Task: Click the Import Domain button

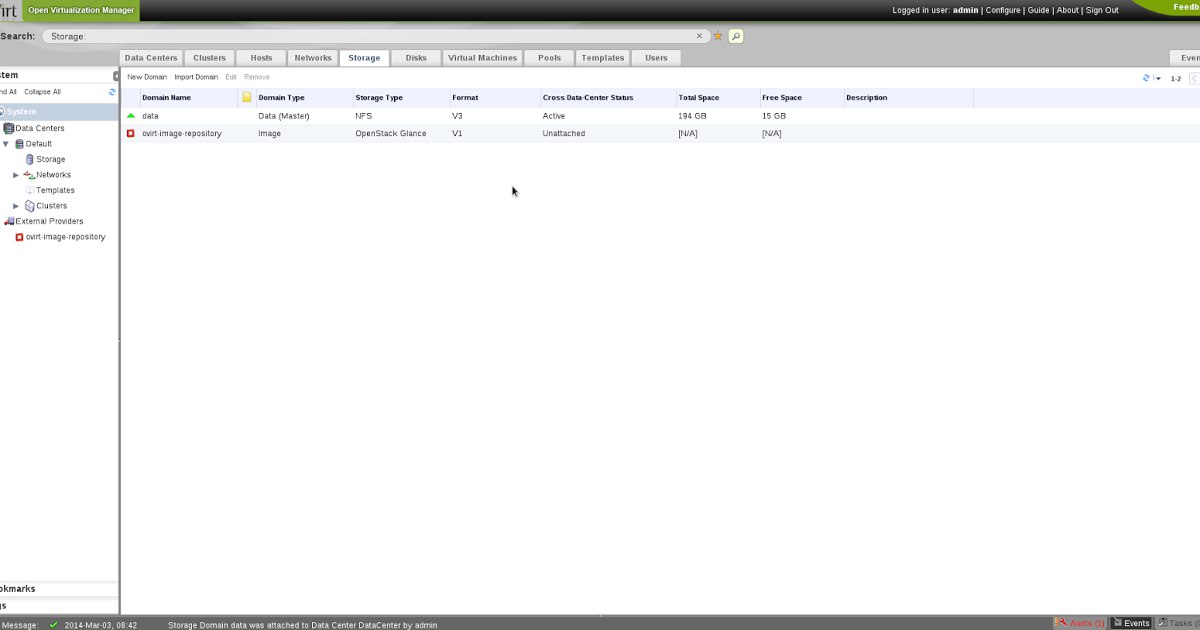Action: [196, 77]
